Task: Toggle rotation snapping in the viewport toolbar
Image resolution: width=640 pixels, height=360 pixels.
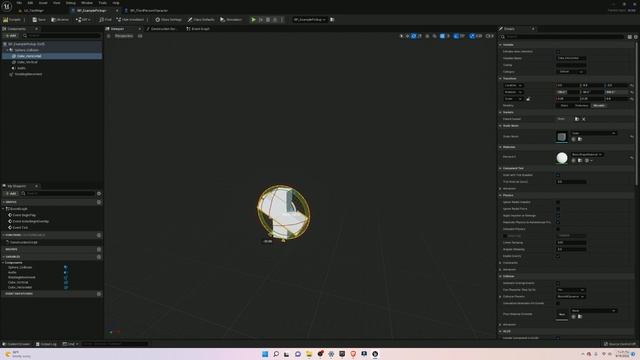Action: (x=456, y=36)
